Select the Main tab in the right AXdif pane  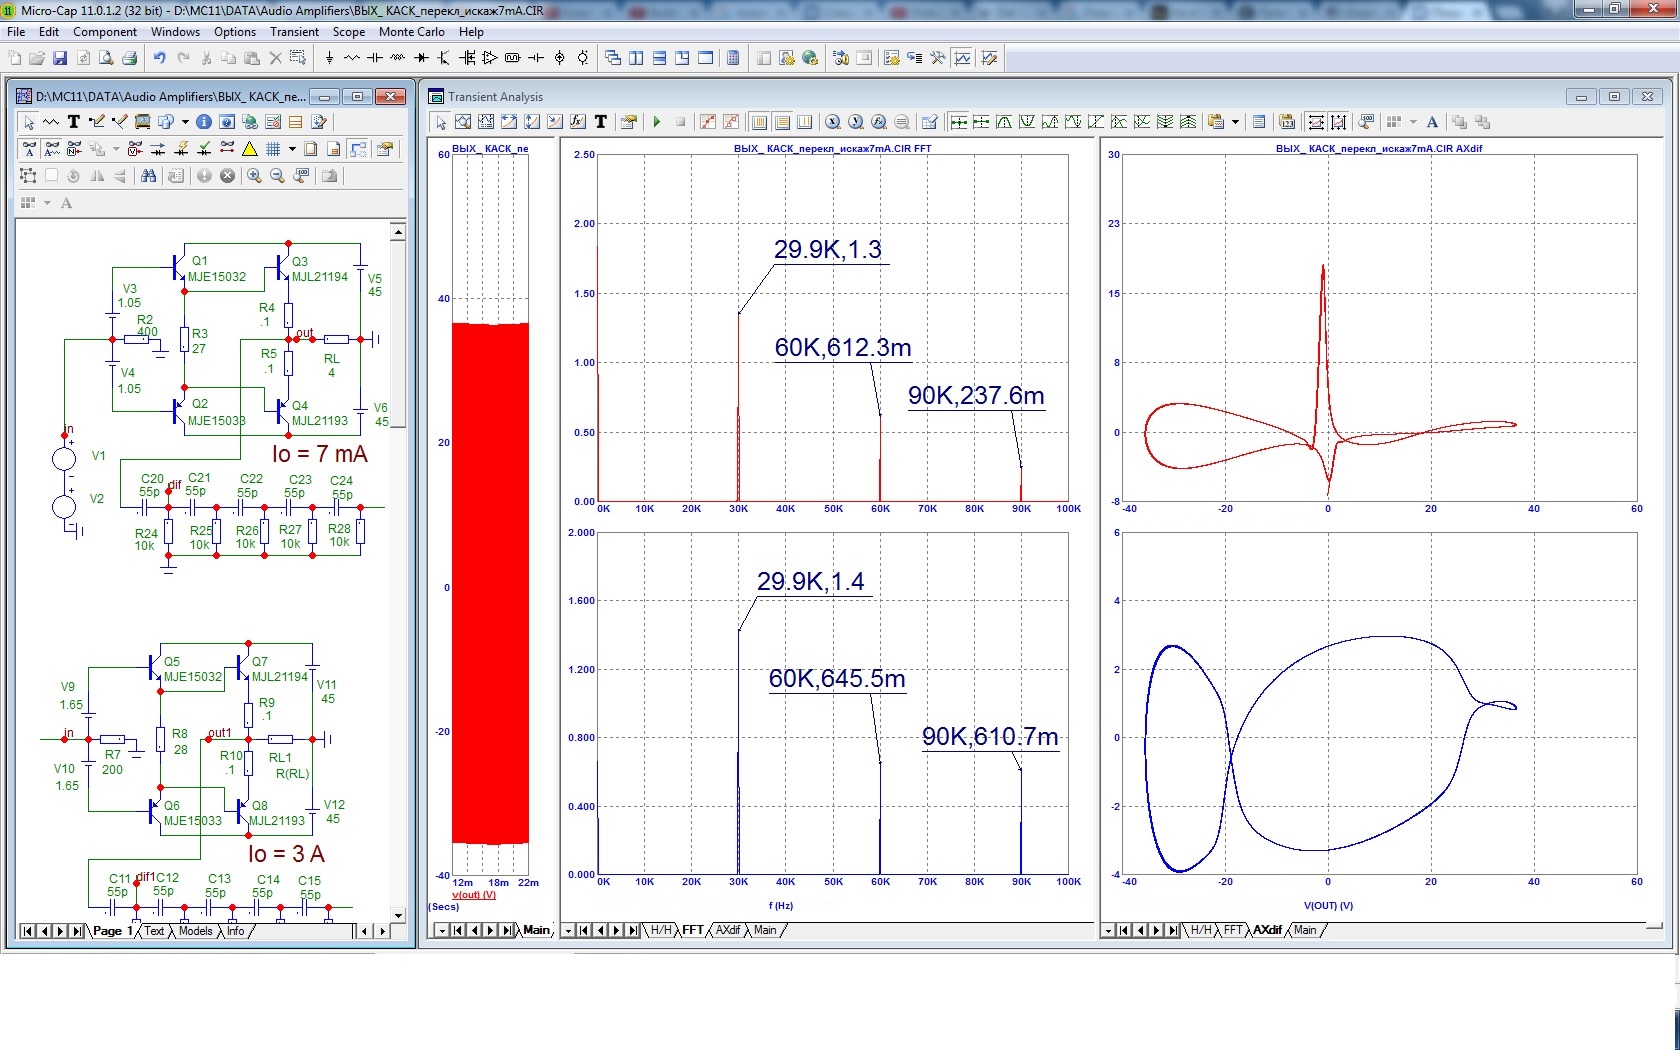coord(1305,930)
